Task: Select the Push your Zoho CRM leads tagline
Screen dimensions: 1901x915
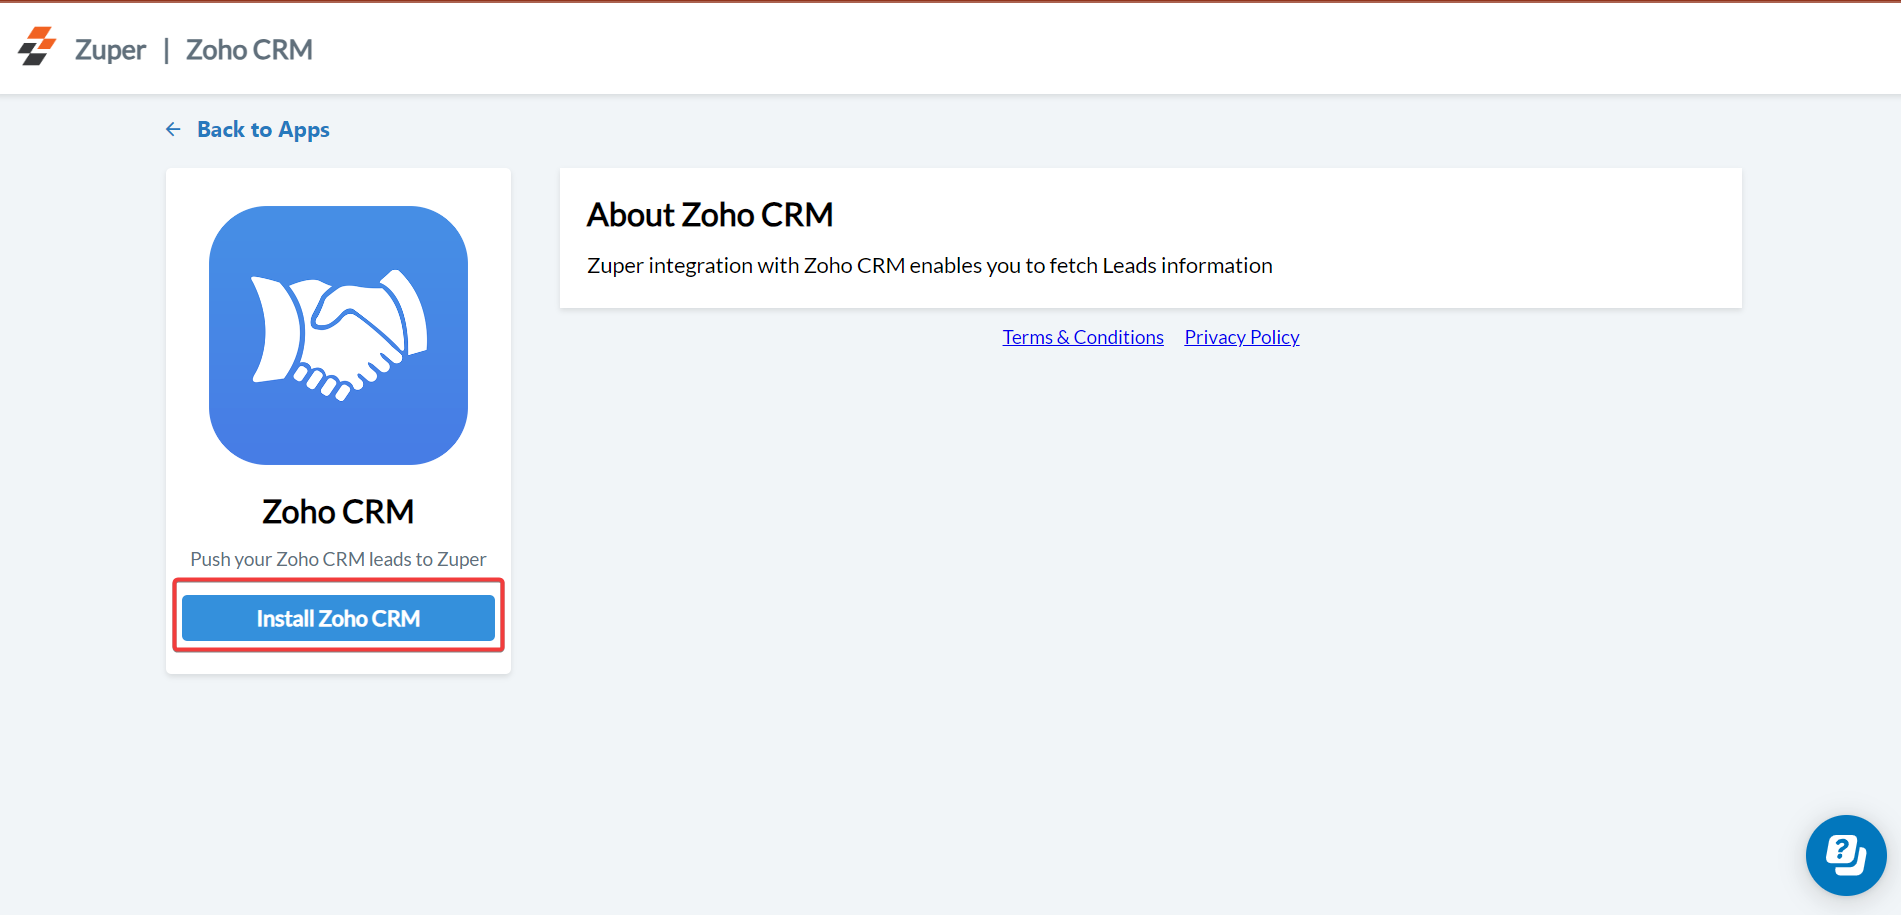Action: (338, 558)
